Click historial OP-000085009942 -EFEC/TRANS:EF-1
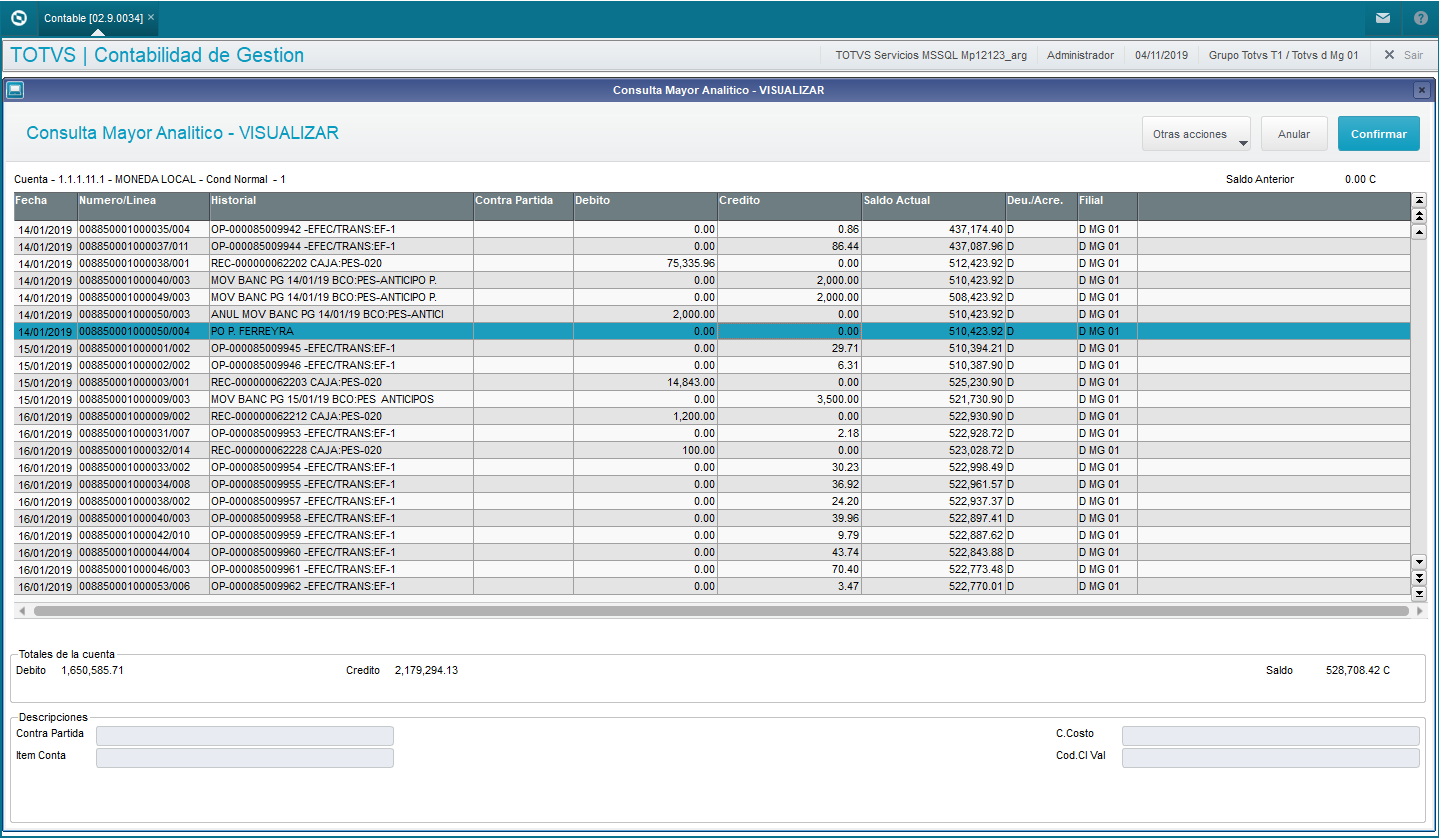This screenshot has width=1439, height=838. pyautogui.click(x=303, y=229)
